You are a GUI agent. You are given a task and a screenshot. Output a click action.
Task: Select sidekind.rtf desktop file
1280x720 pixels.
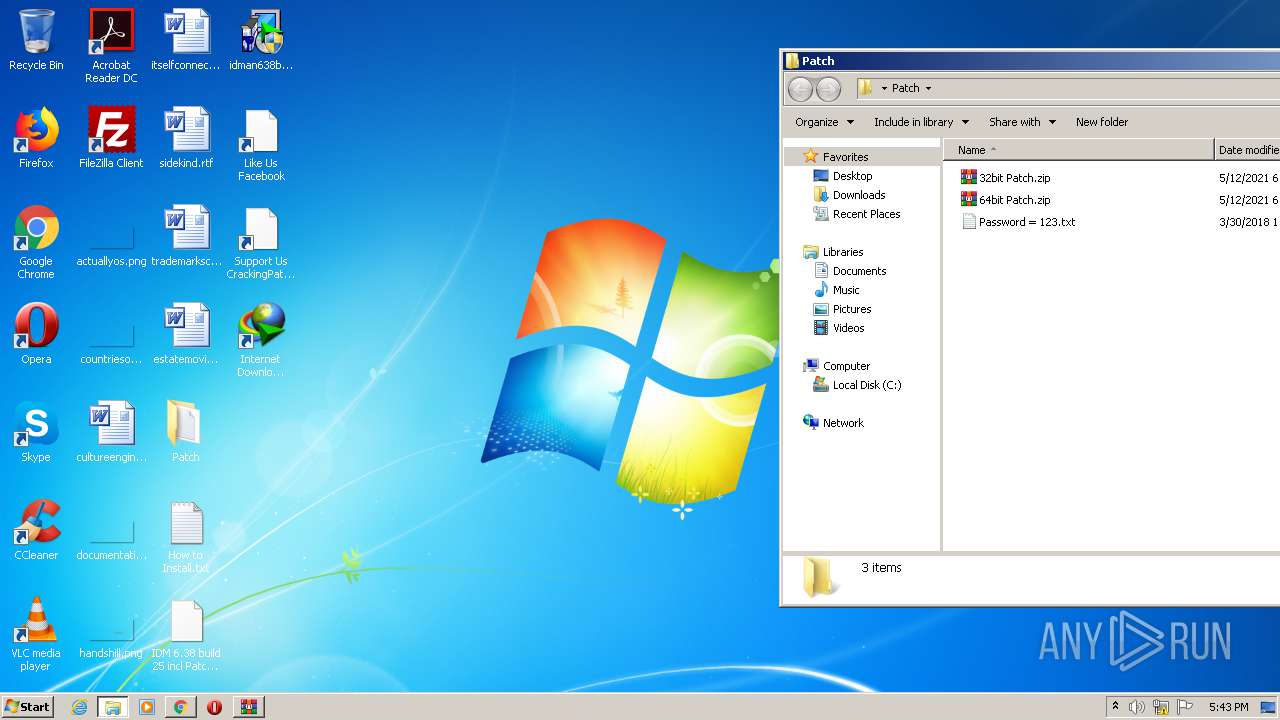[186, 138]
